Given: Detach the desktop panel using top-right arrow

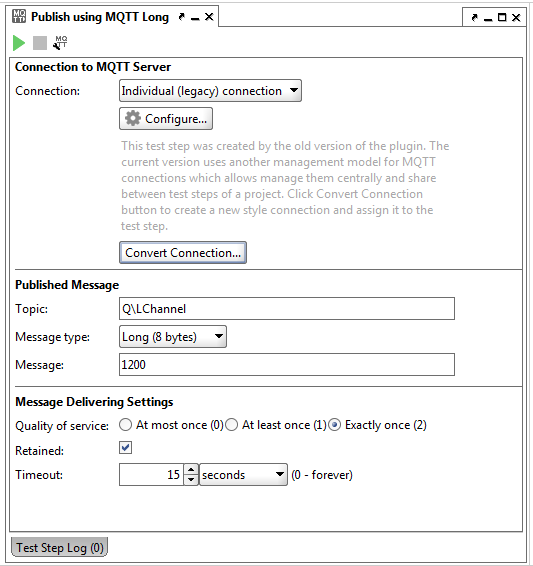Looking at the screenshot, I should click(474, 17).
